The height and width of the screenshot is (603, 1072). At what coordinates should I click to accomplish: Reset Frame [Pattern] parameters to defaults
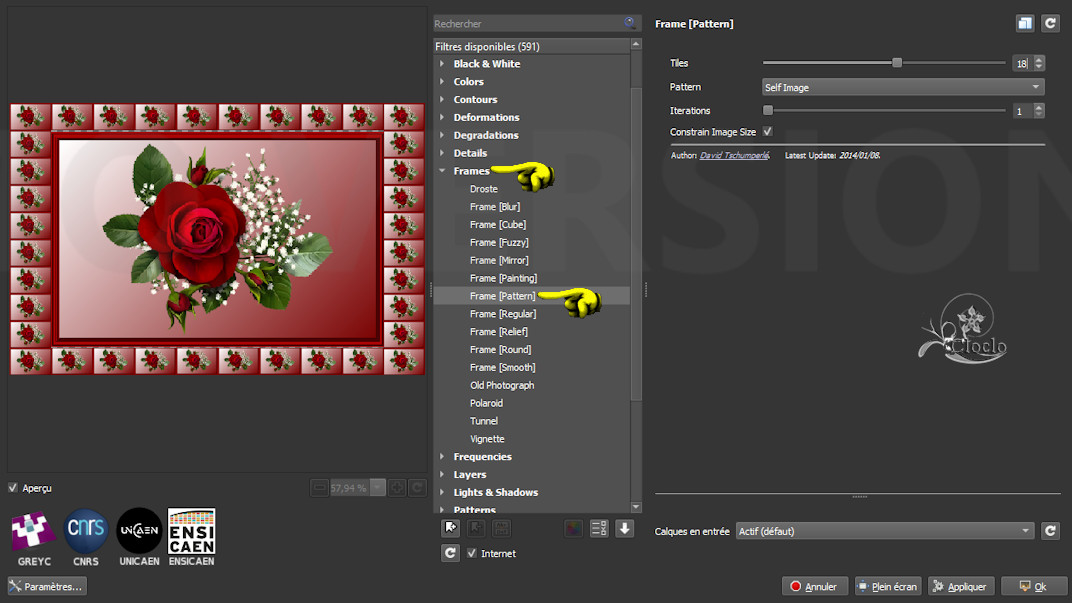1050,23
